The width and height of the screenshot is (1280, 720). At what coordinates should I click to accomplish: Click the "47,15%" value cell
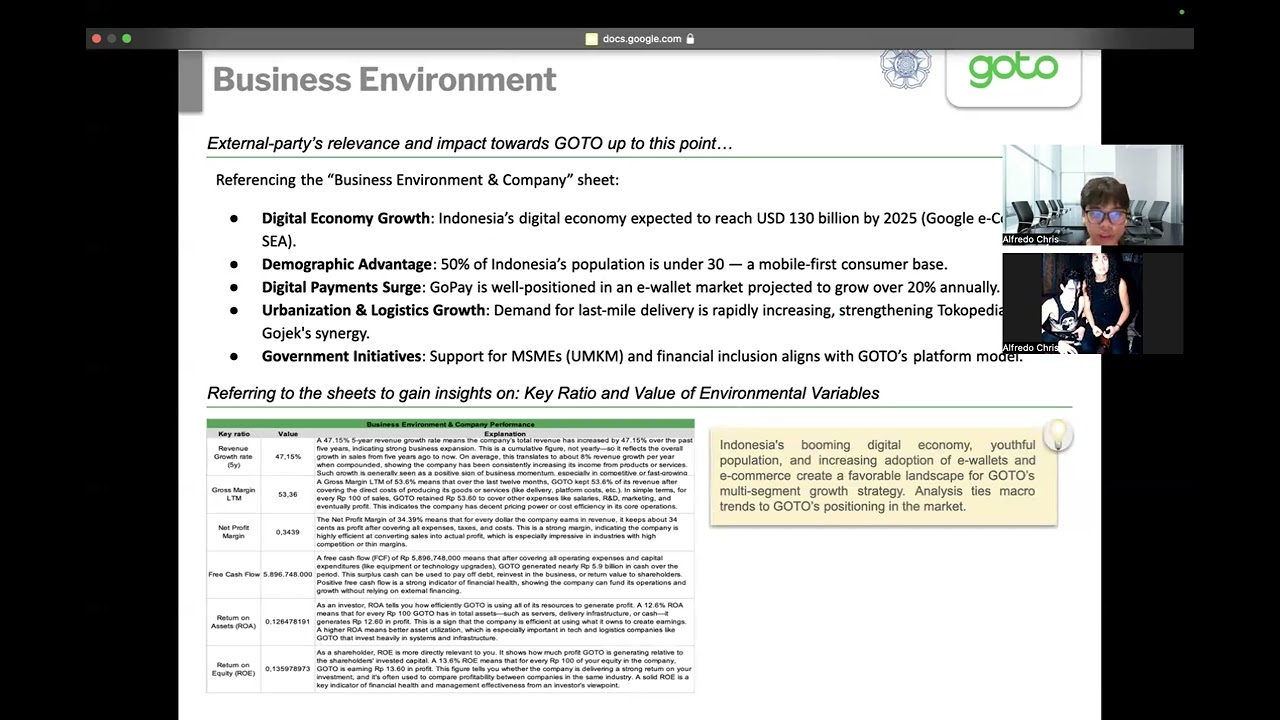click(x=288, y=456)
